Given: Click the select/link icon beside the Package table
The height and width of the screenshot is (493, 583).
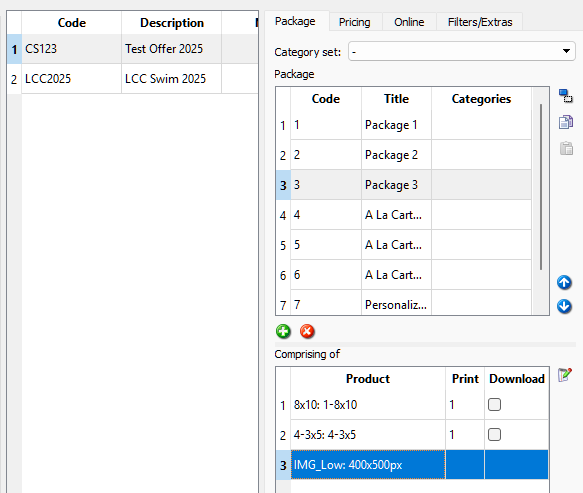Looking at the screenshot, I should [x=566, y=96].
